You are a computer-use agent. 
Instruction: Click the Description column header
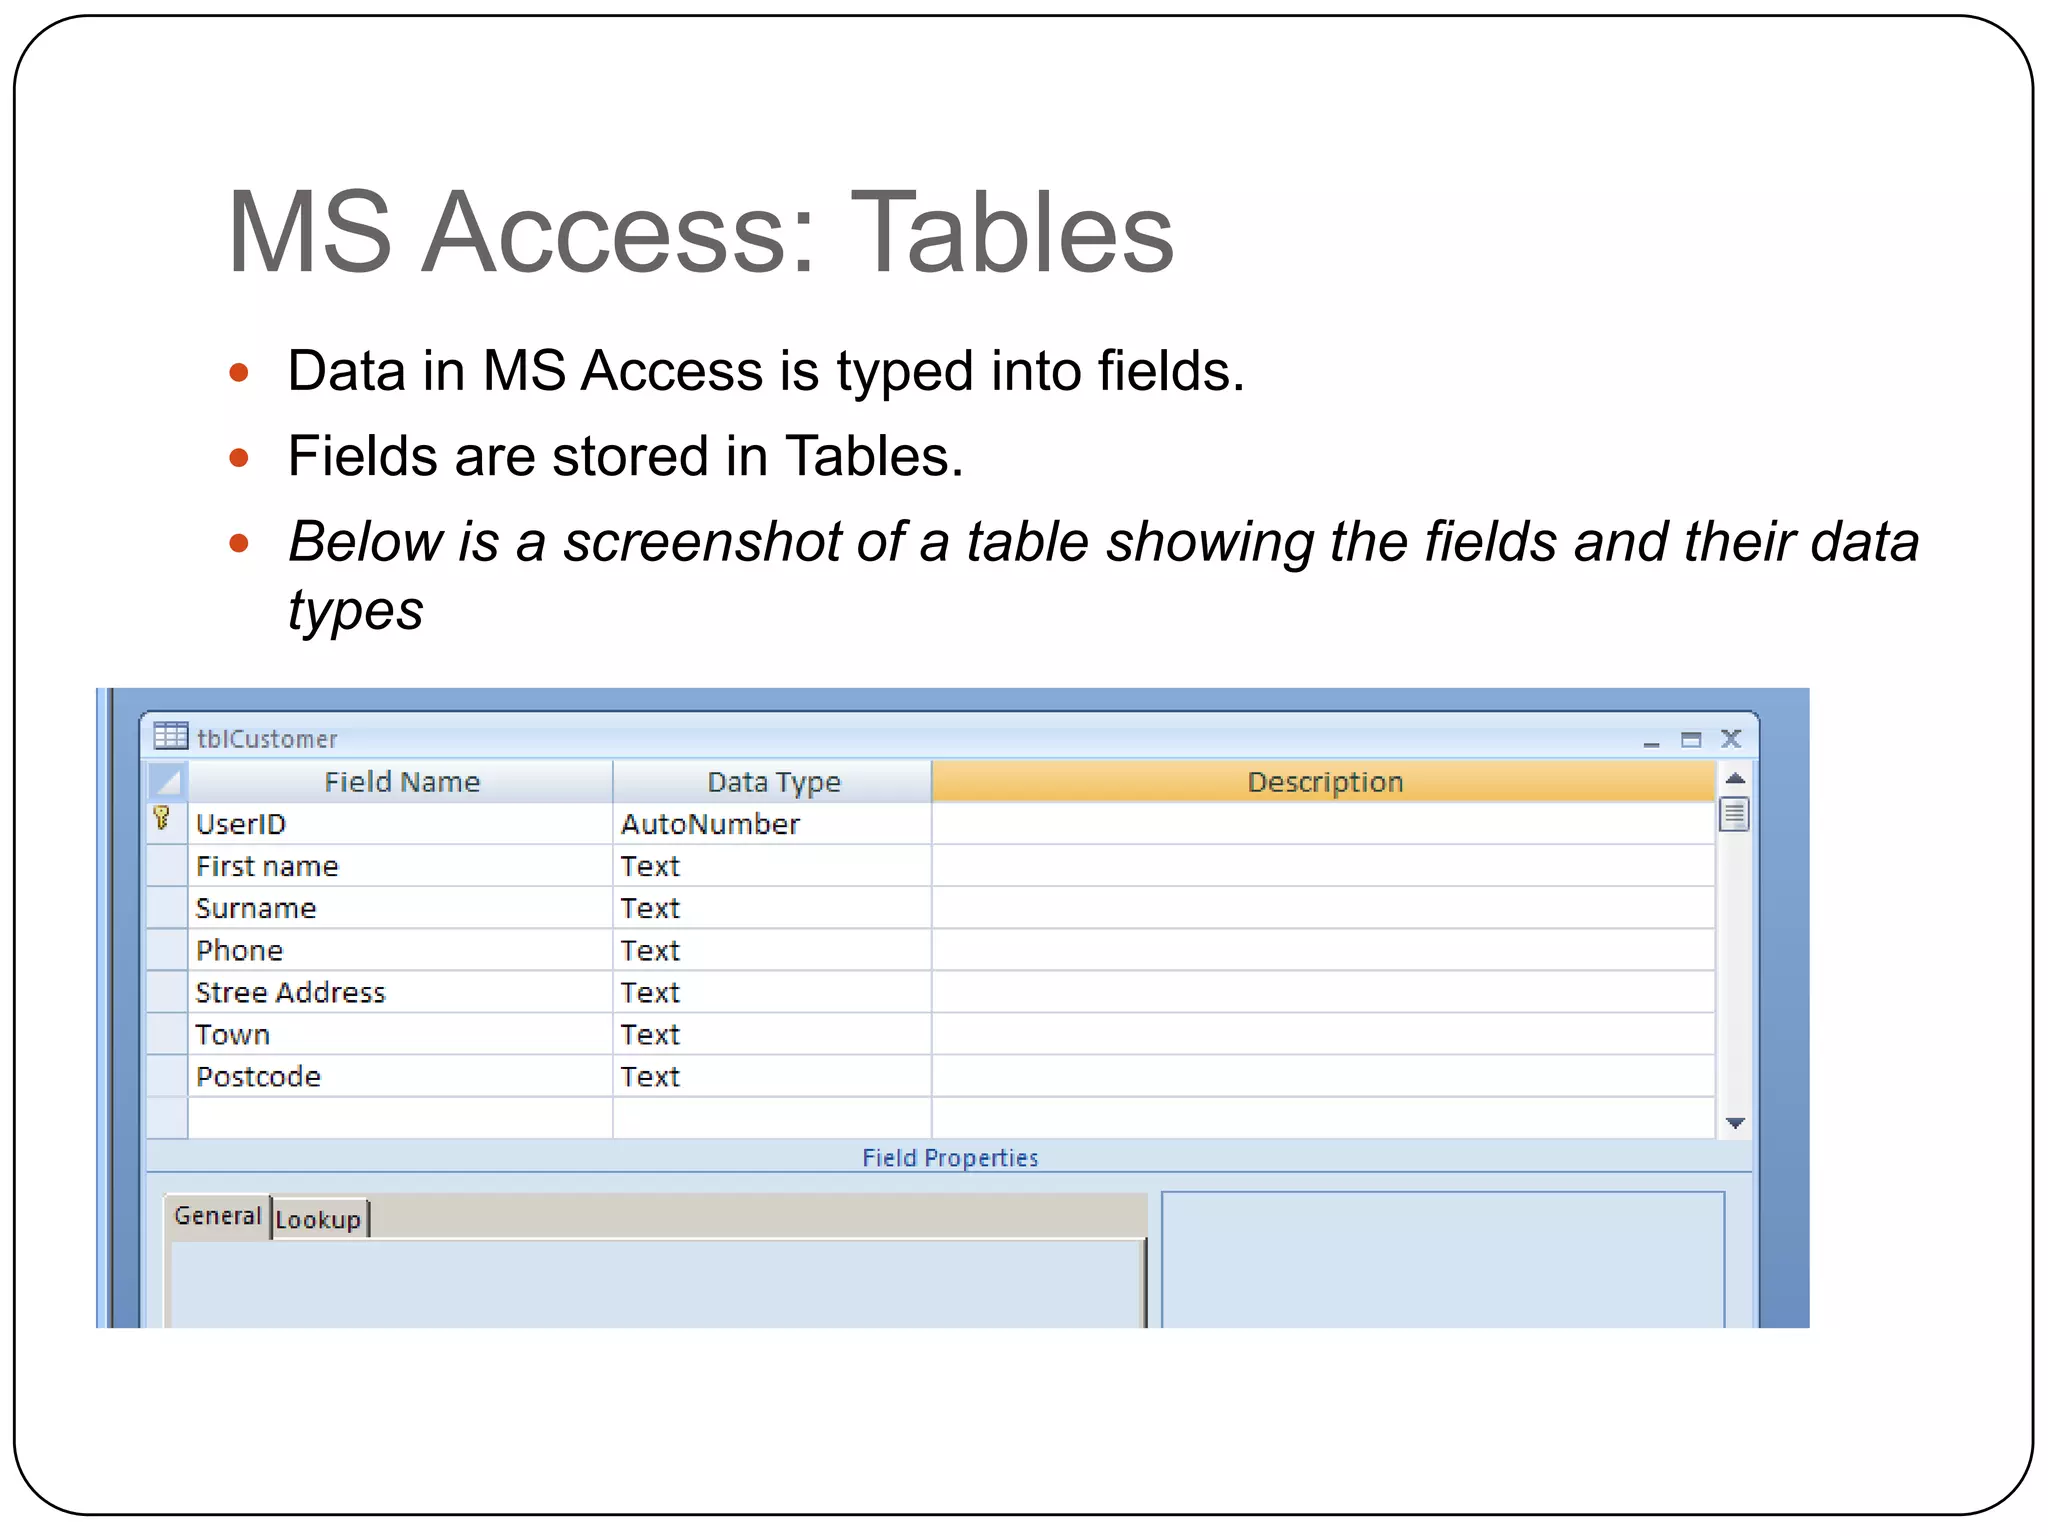coord(1324,781)
